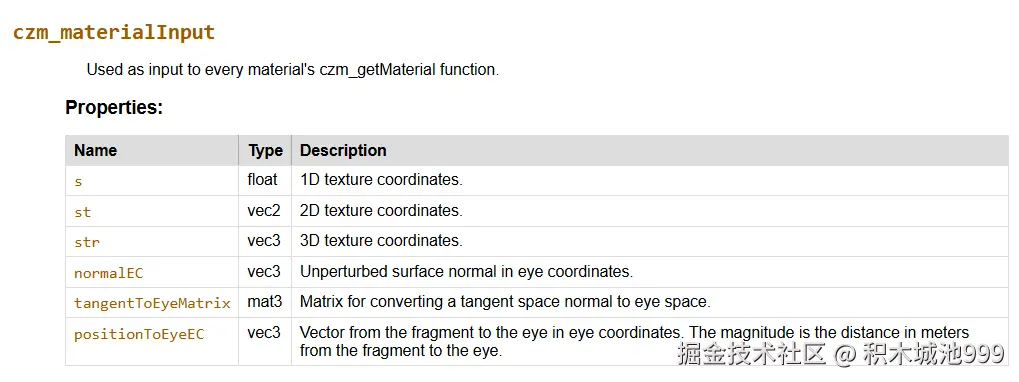The width and height of the screenshot is (1019, 382).
Task: Click the float type cell
Action: (x=263, y=179)
